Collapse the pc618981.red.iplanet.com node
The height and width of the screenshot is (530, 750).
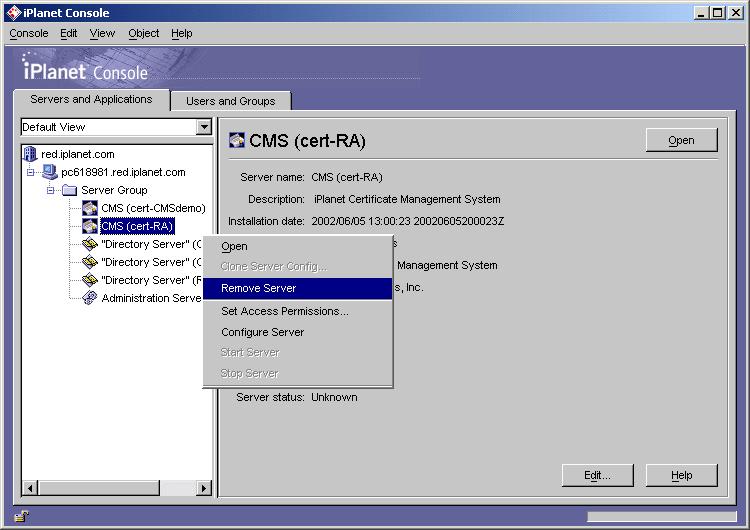31,172
